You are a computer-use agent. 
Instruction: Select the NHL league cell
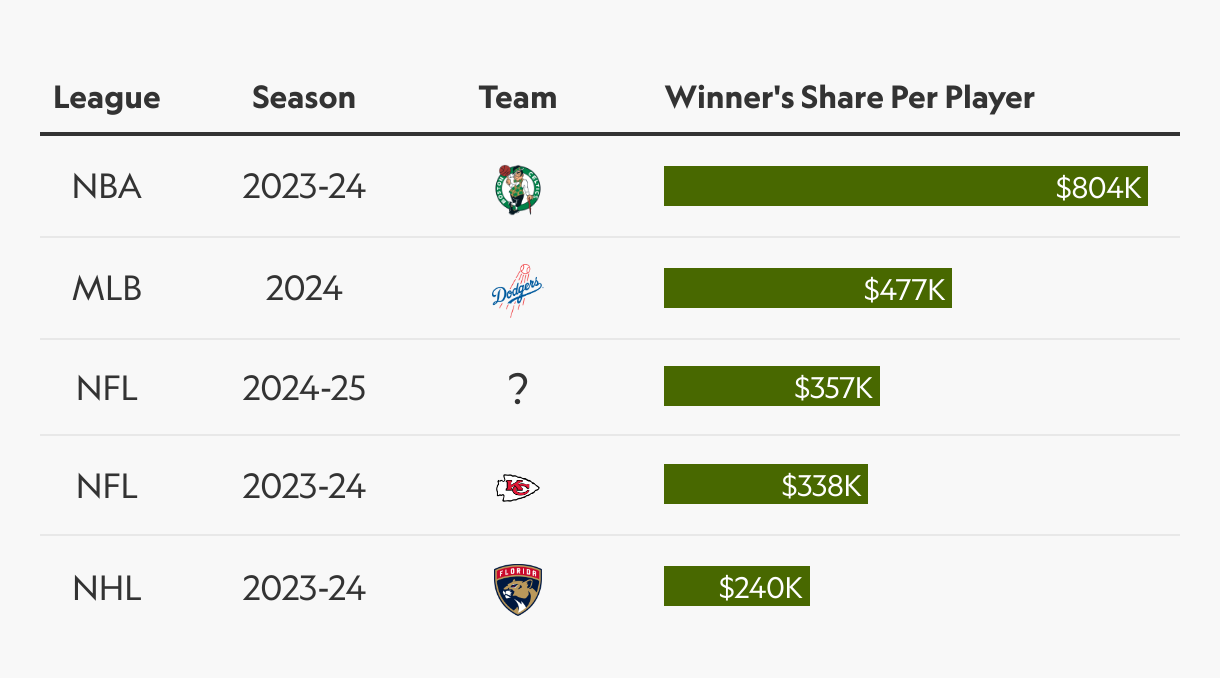[107, 588]
